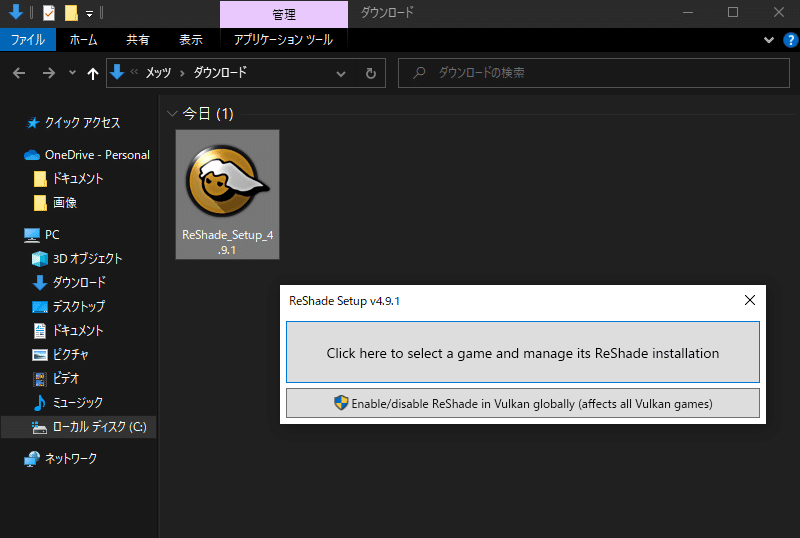This screenshot has width=800, height=538.
Task: Go back with the left arrow
Action: coord(19,73)
